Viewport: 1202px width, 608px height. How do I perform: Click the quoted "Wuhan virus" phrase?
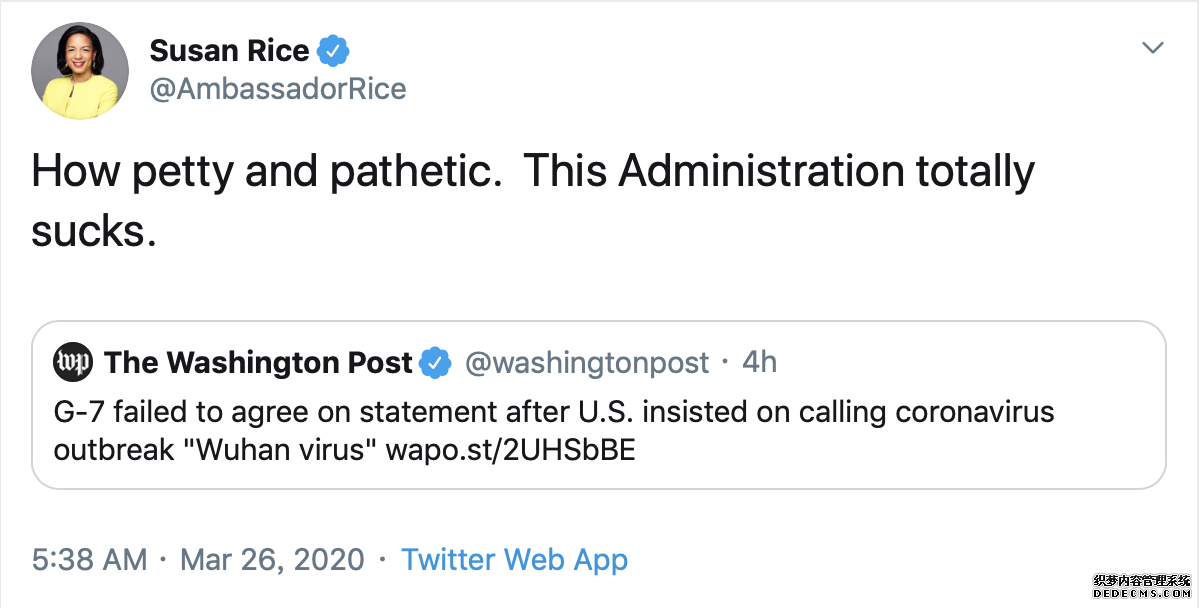click(x=288, y=450)
